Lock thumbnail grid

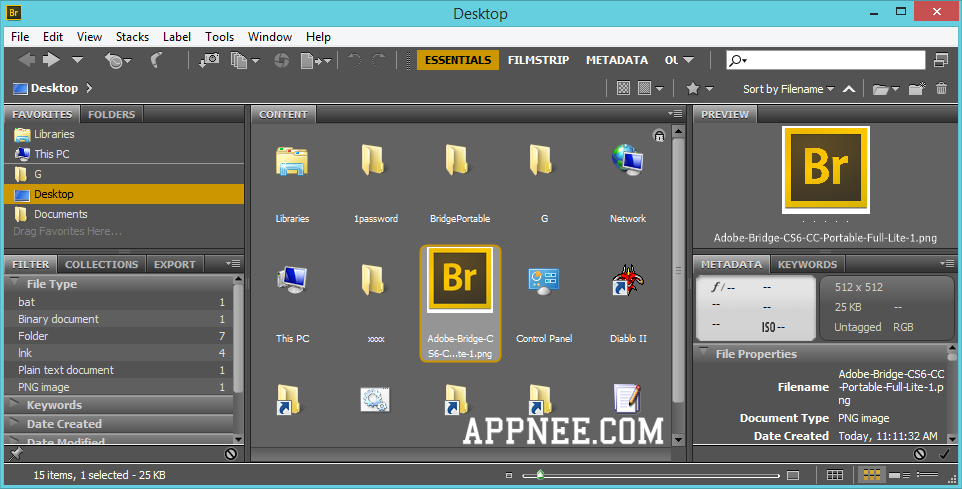[834, 475]
